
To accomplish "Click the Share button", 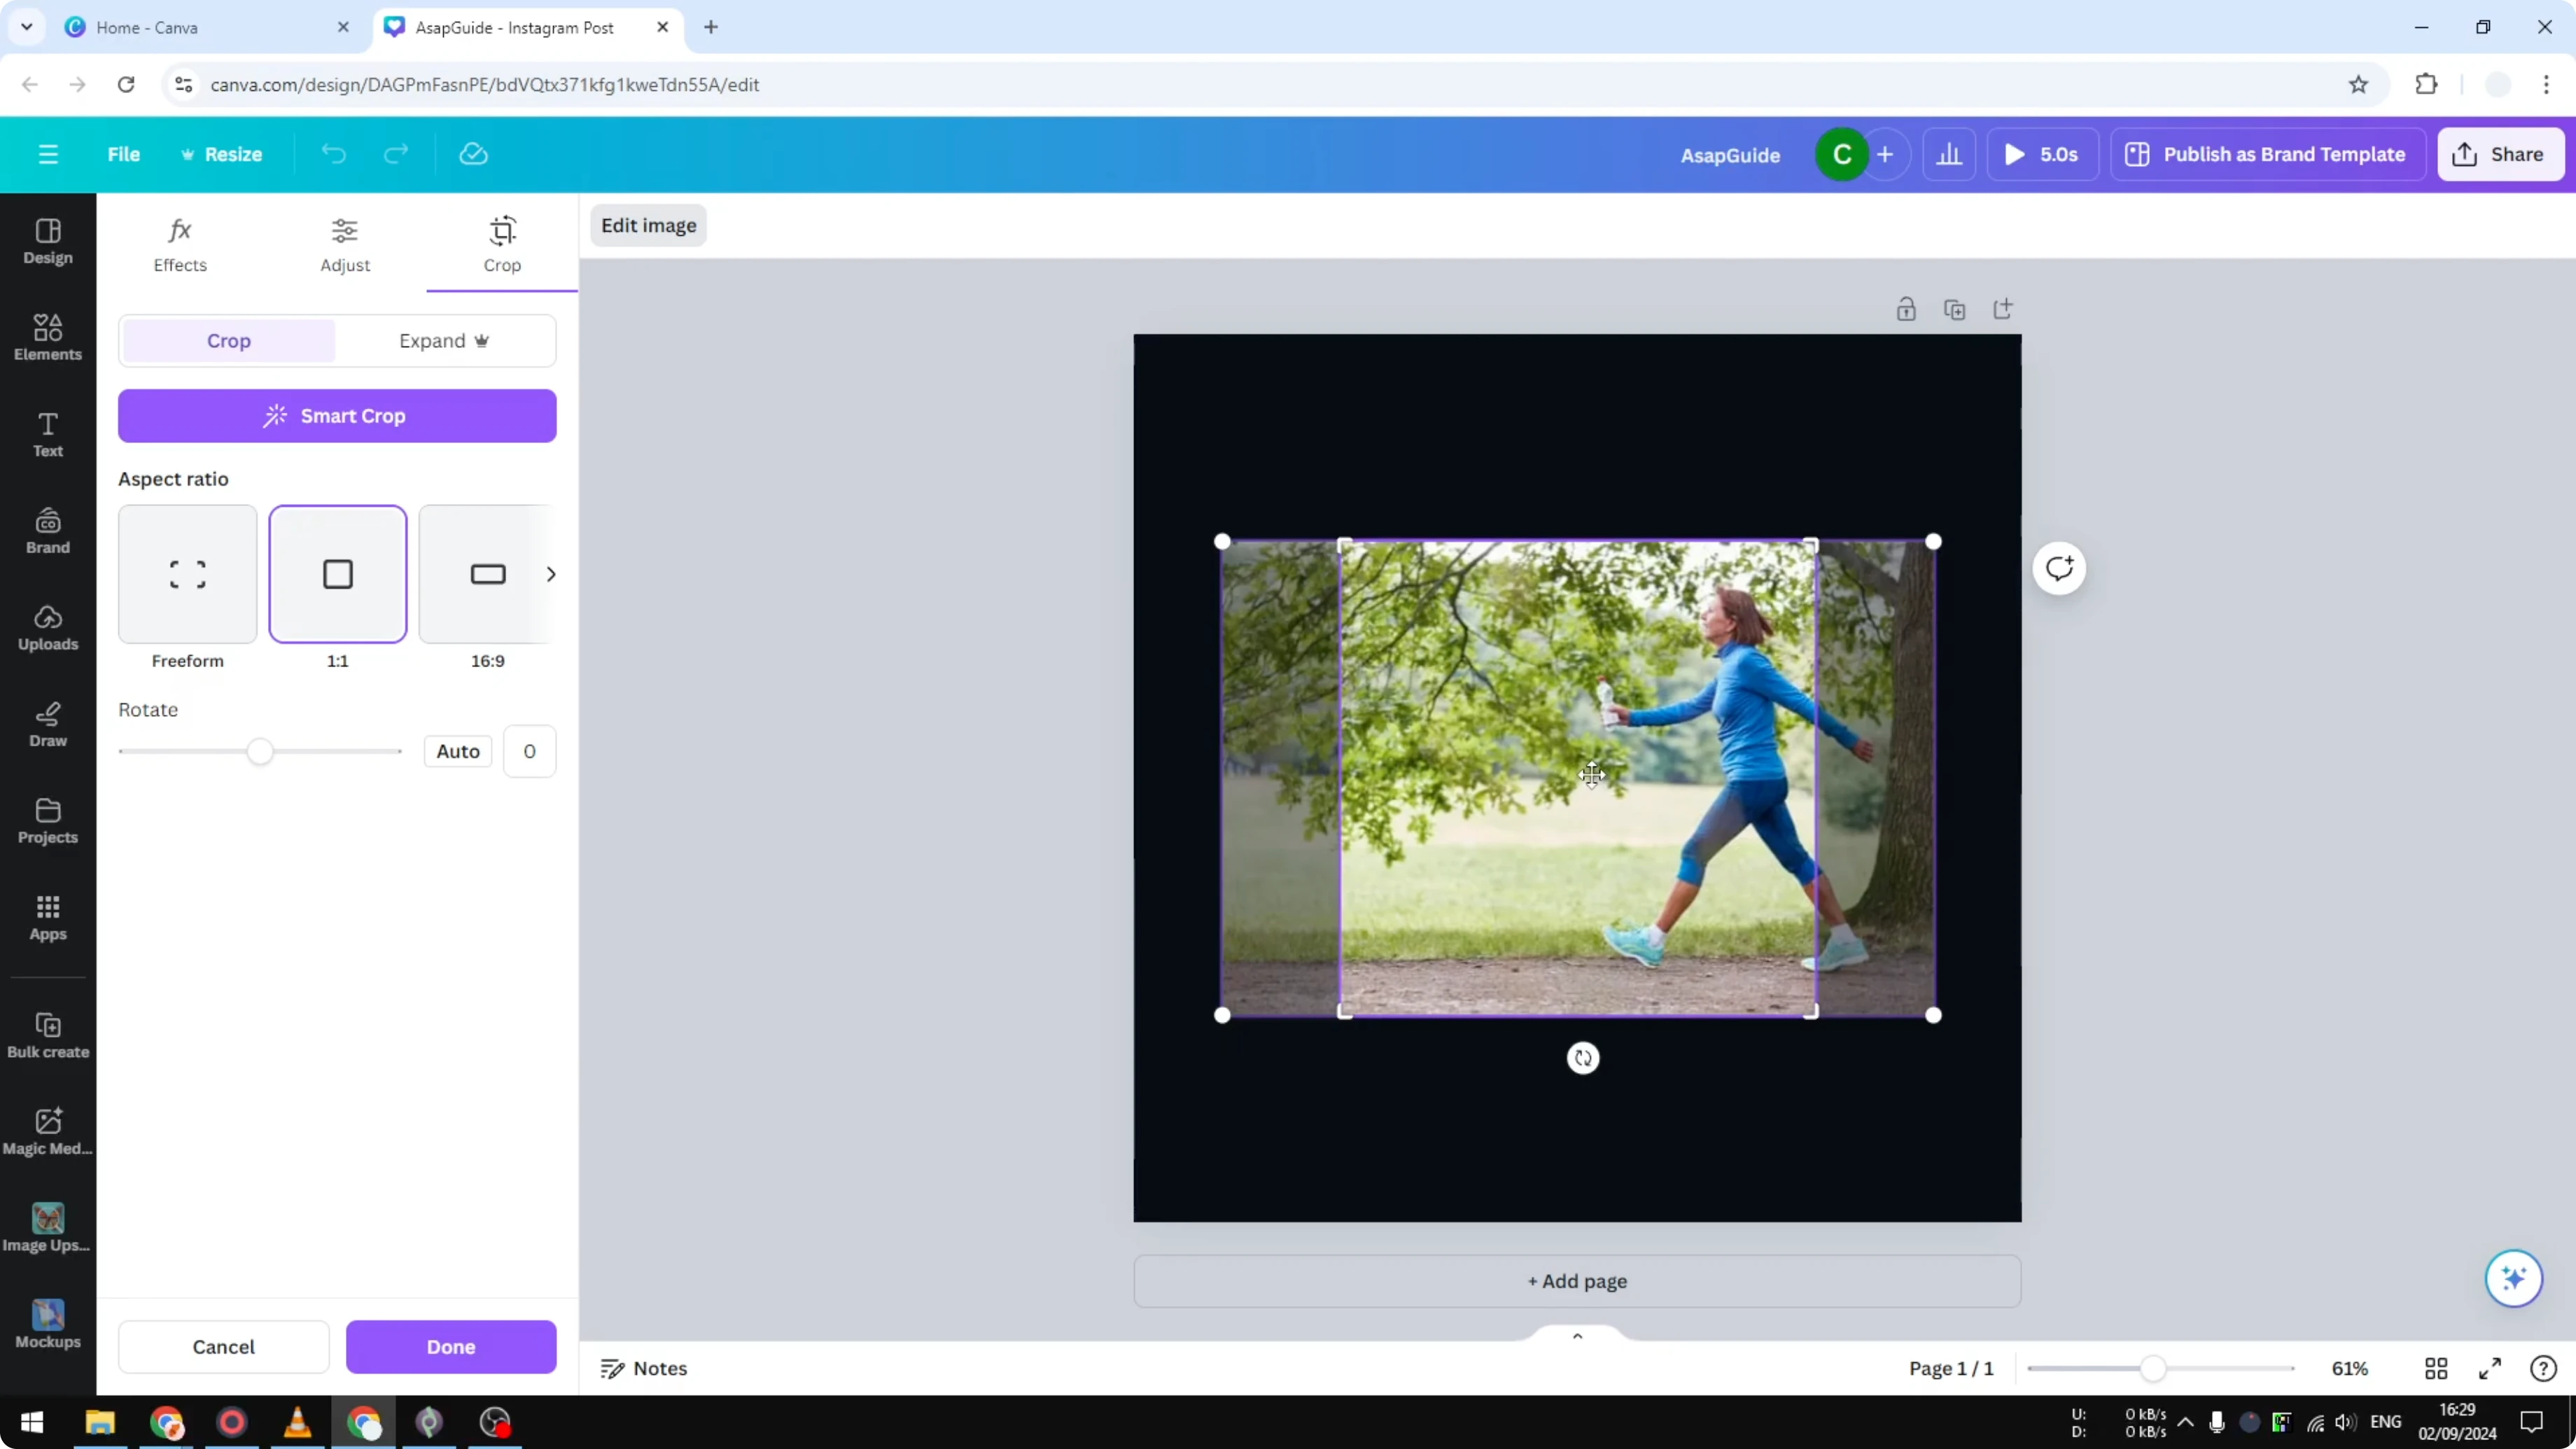I will click(2500, 154).
